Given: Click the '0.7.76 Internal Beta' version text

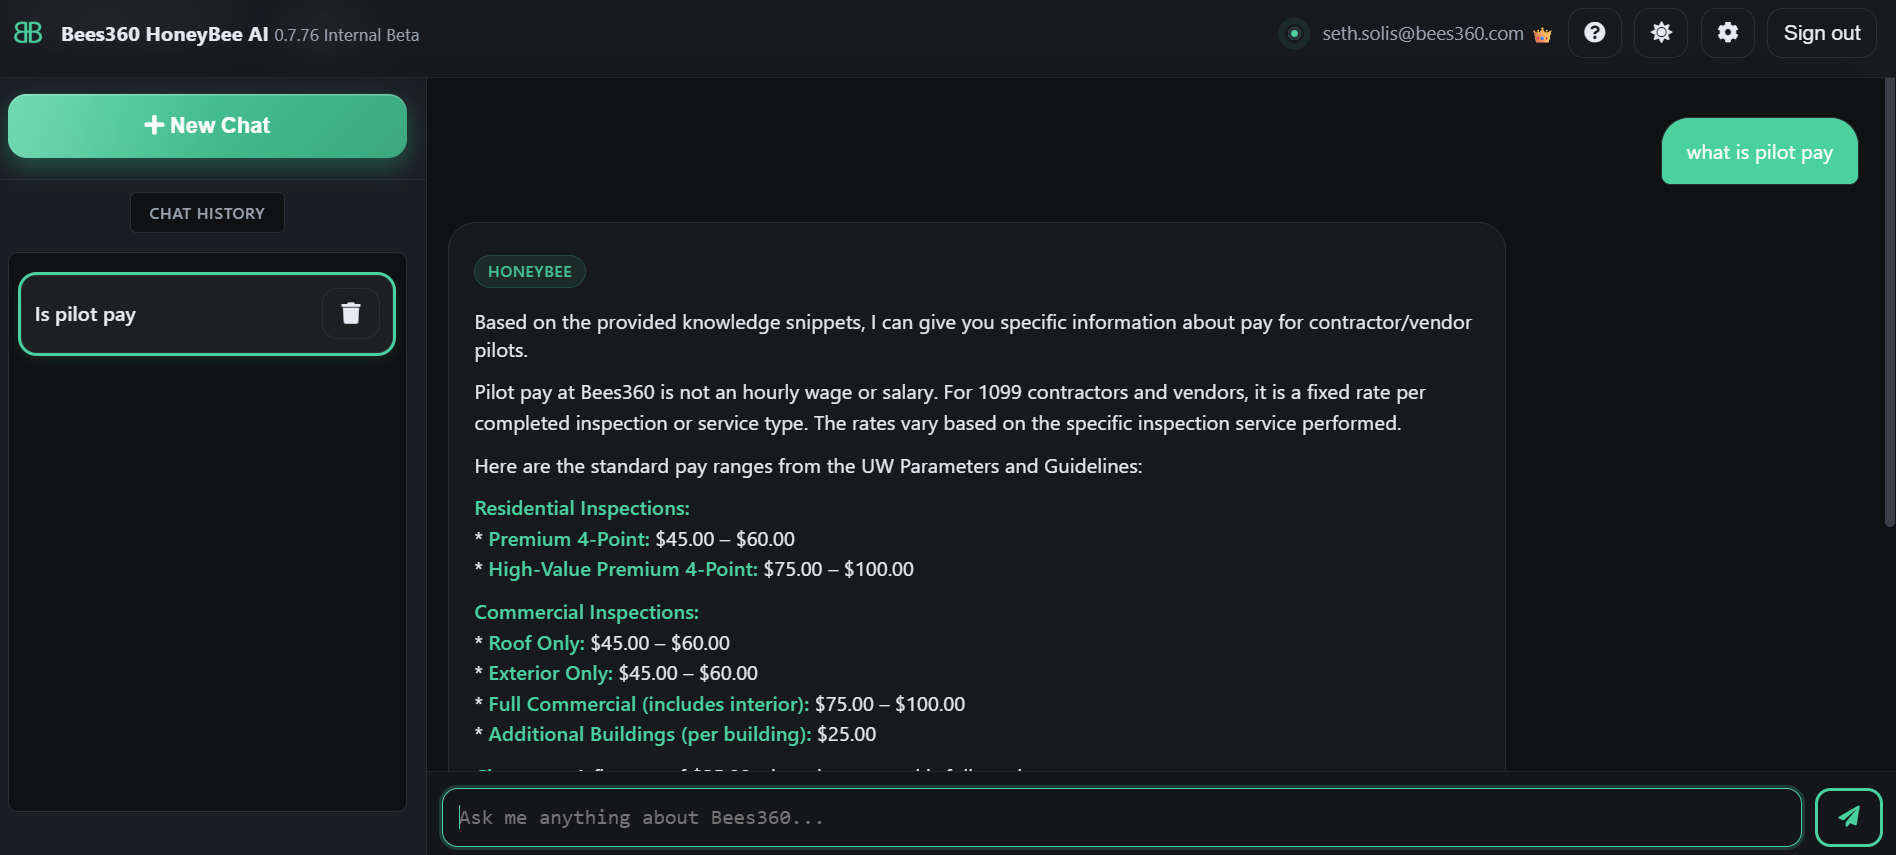Looking at the screenshot, I should (347, 35).
